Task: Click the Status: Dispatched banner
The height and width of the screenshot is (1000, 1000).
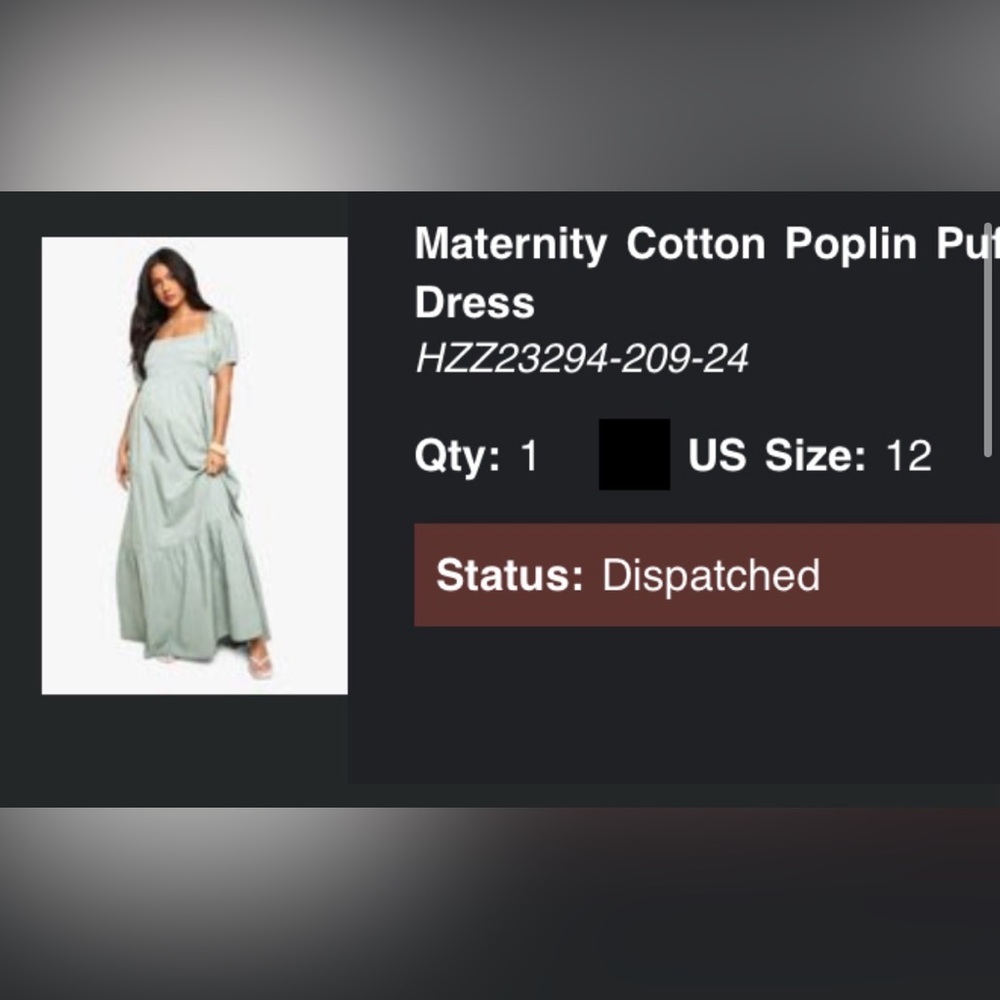Action: click(707, 575)
